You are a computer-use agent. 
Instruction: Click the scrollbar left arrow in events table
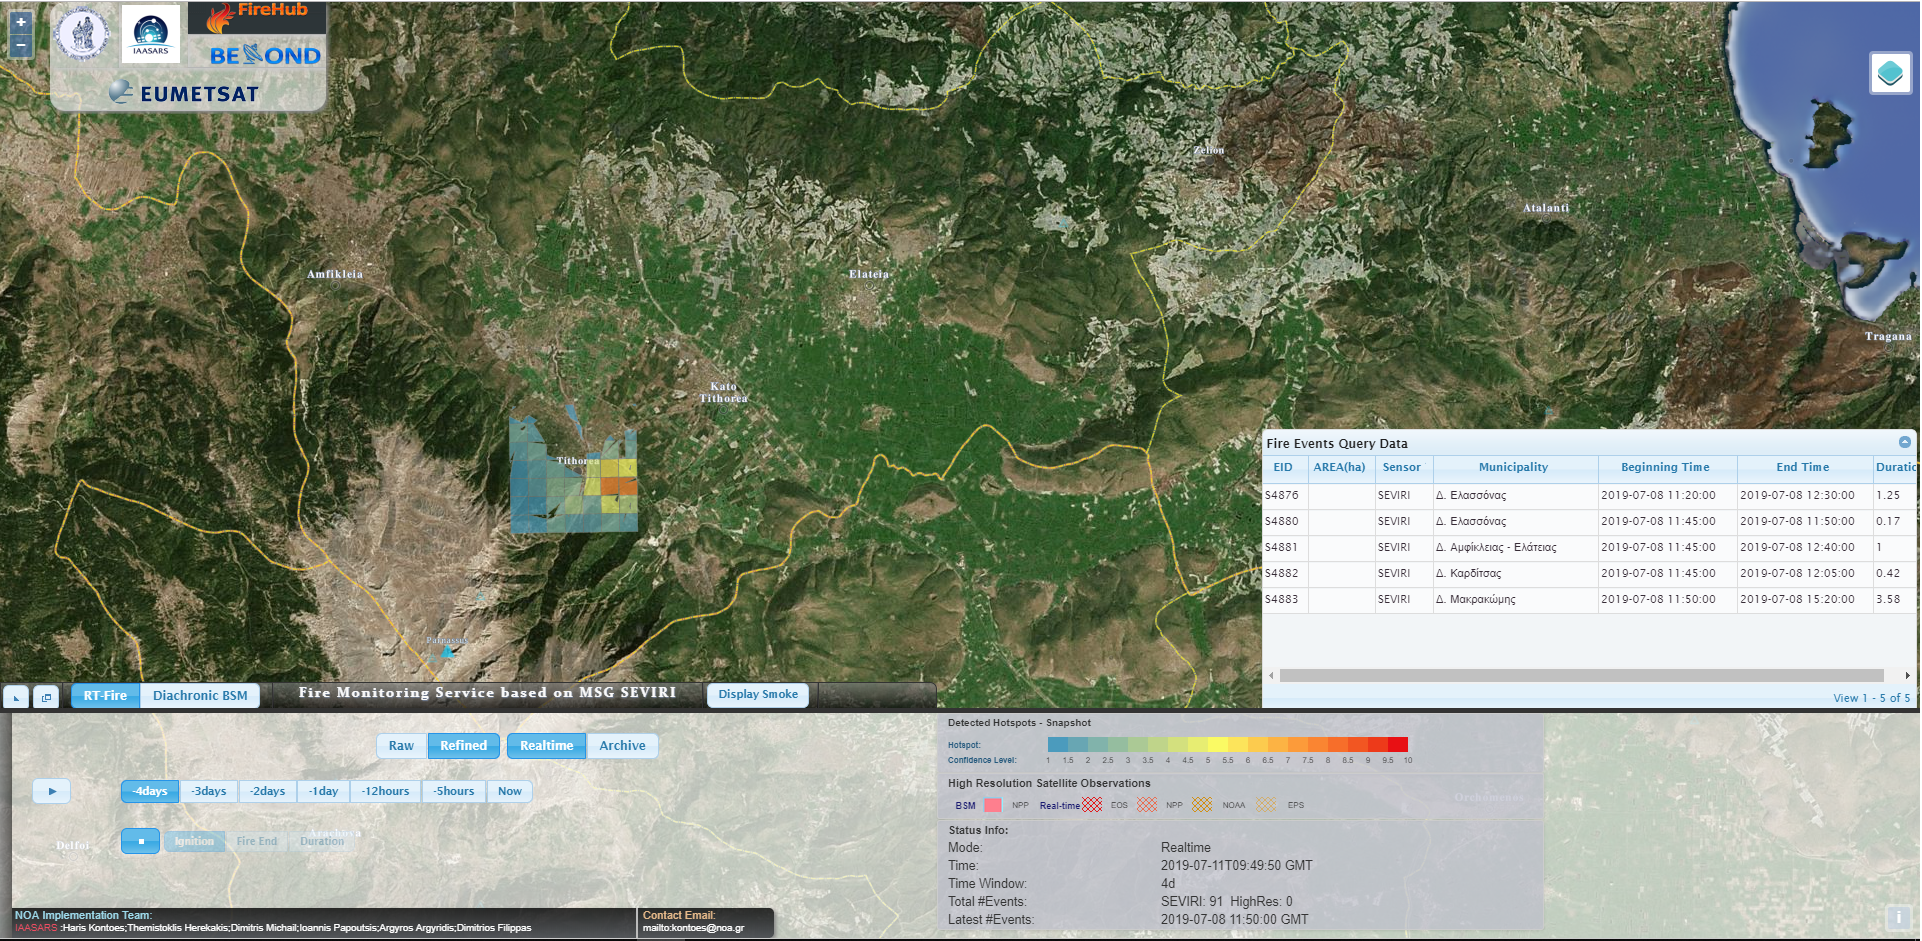1271,676
